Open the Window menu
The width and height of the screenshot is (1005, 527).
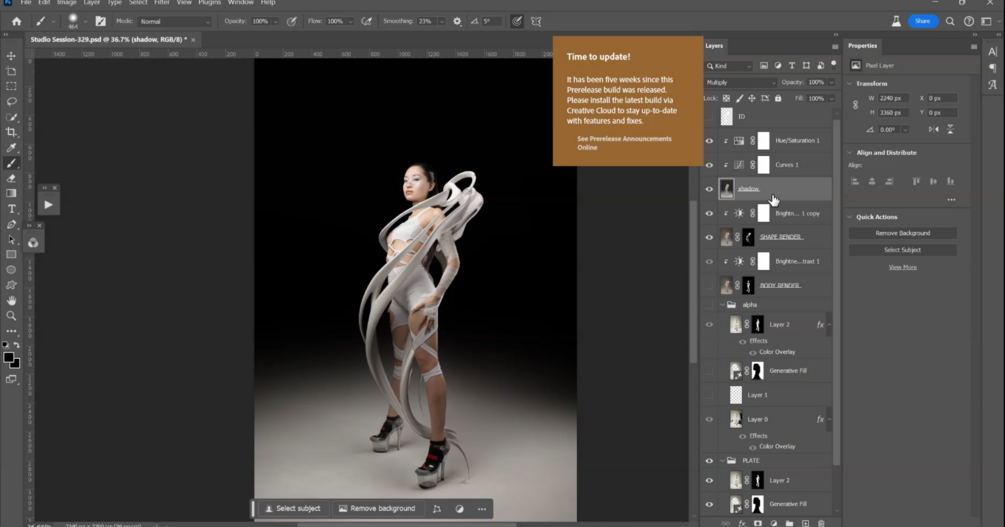(240, 3)
